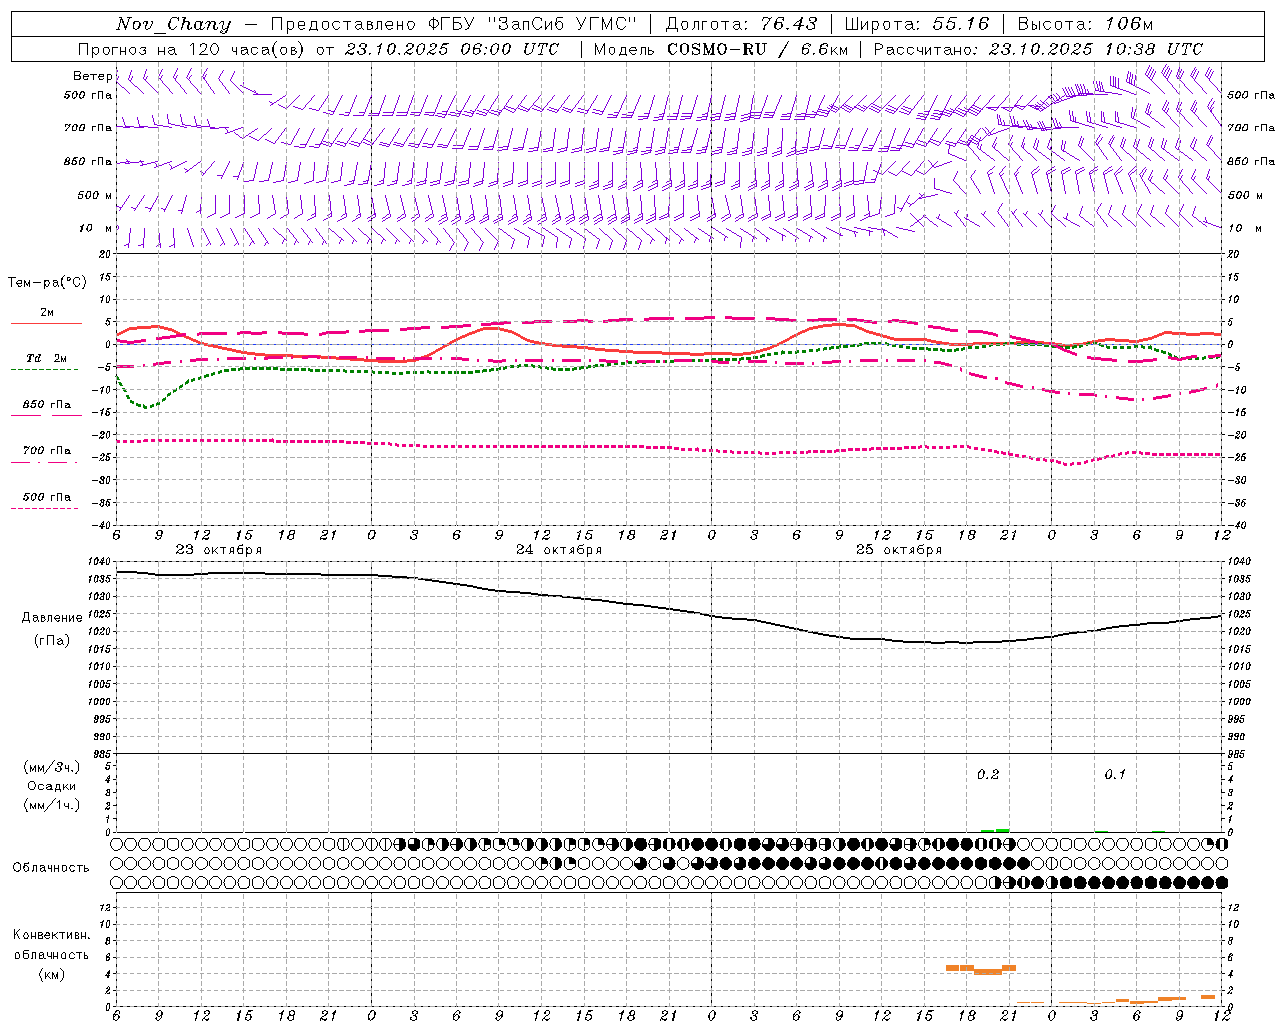Click the "Модель COSMO-RU / 6.6км" text
The image size is (1280, 1024).
click(x=720, y=49)
